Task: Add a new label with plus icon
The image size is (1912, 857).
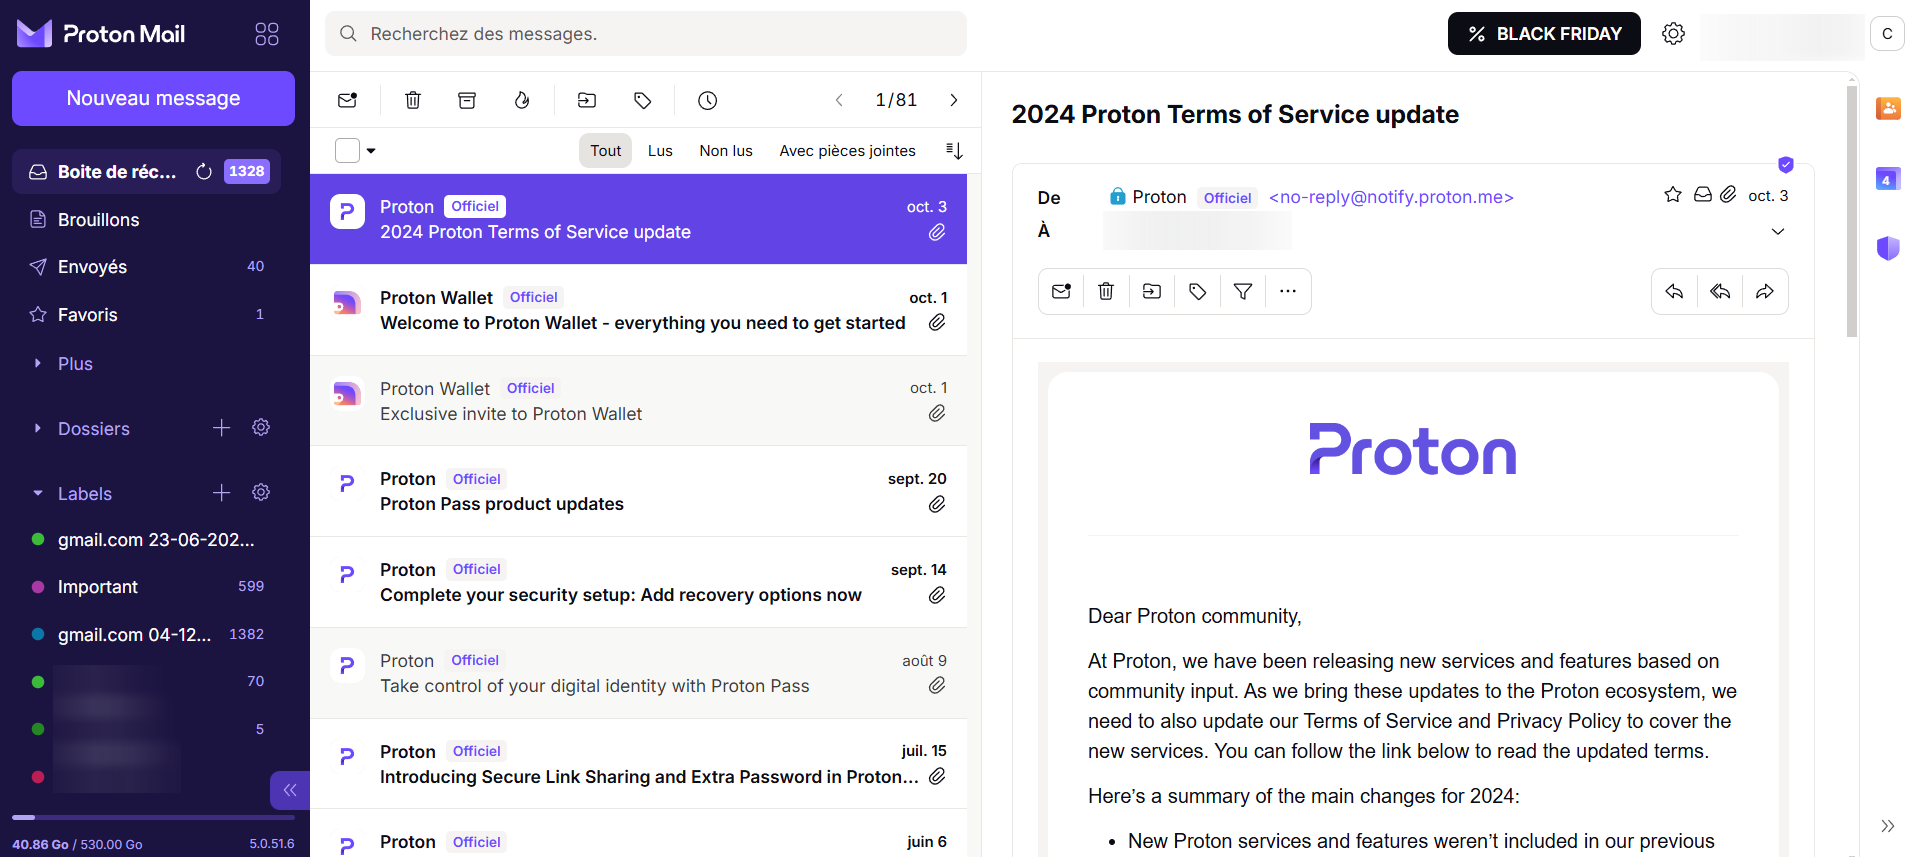Action: (x=222, y=493)
